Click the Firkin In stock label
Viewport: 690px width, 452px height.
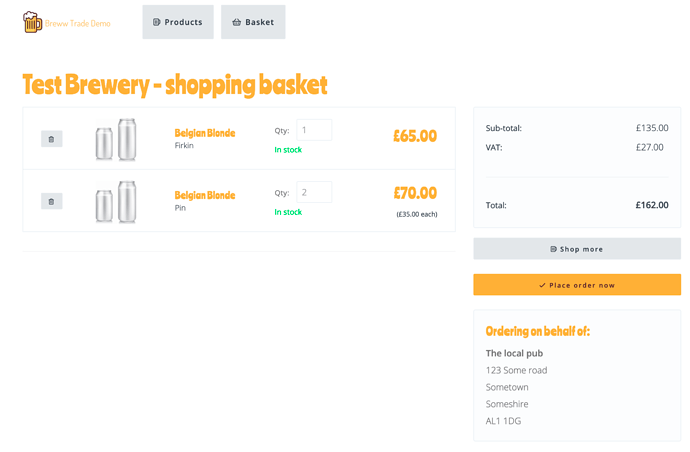point(288,150)
